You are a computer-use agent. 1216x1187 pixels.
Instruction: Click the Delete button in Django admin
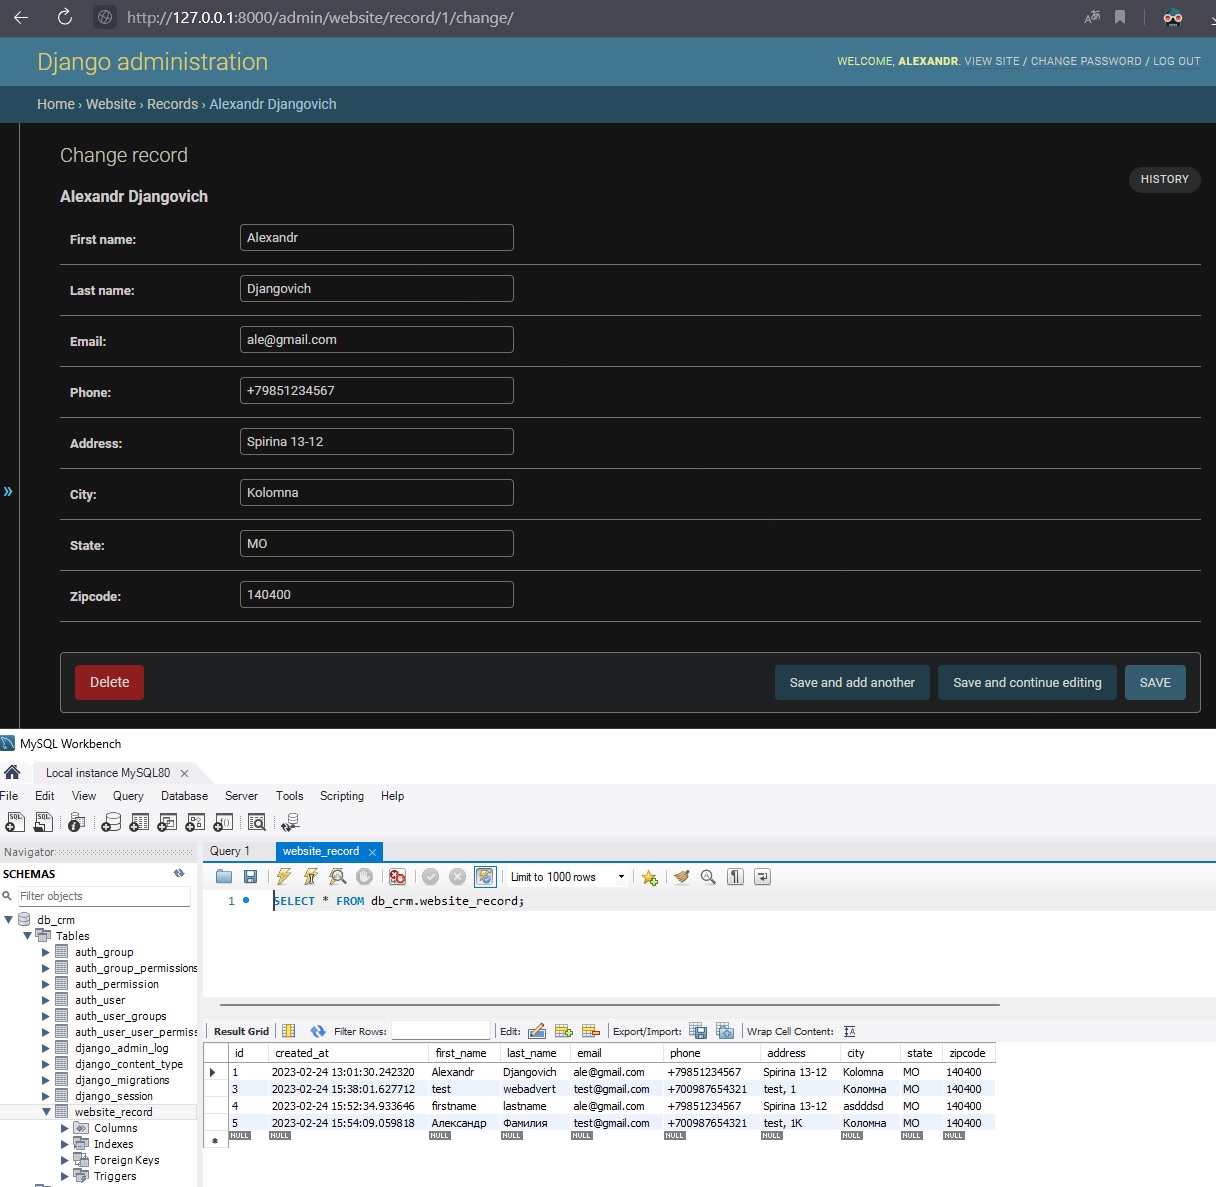109,682
